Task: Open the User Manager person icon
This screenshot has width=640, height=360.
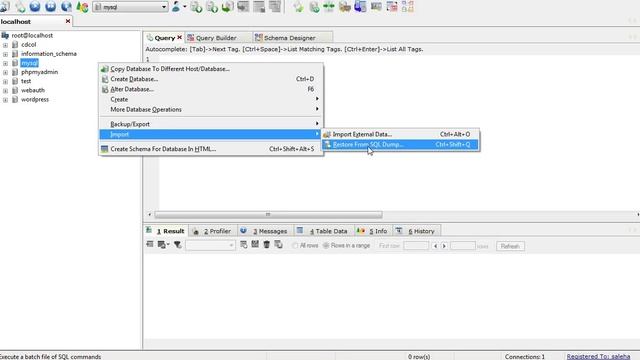Action: click(x=176, y=7)
